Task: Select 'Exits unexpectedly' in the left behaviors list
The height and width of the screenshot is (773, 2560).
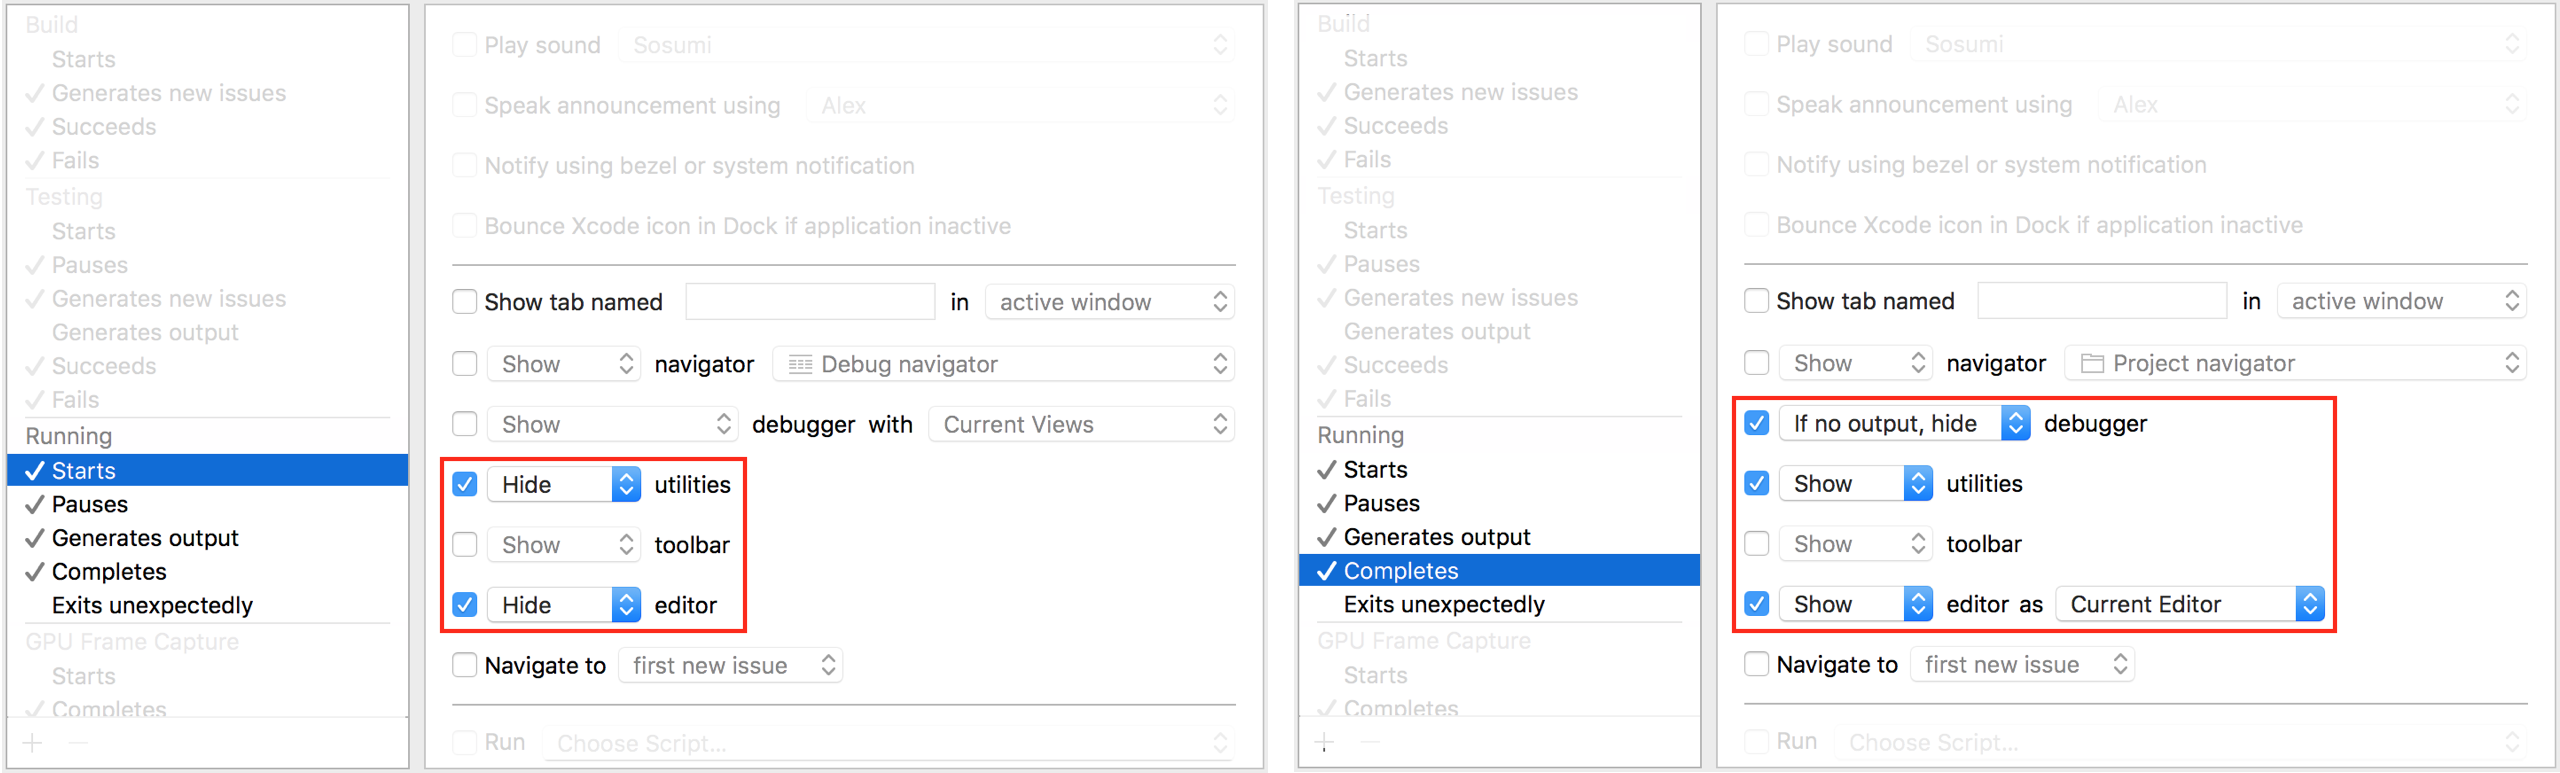Action: pos(152,606)
